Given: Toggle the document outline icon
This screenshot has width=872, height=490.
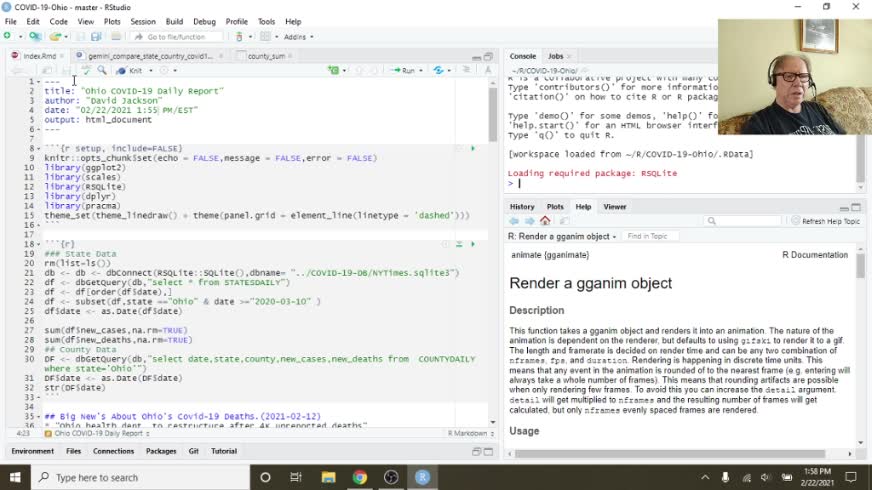Looking at the screenshot, I should tap(467, 70).
